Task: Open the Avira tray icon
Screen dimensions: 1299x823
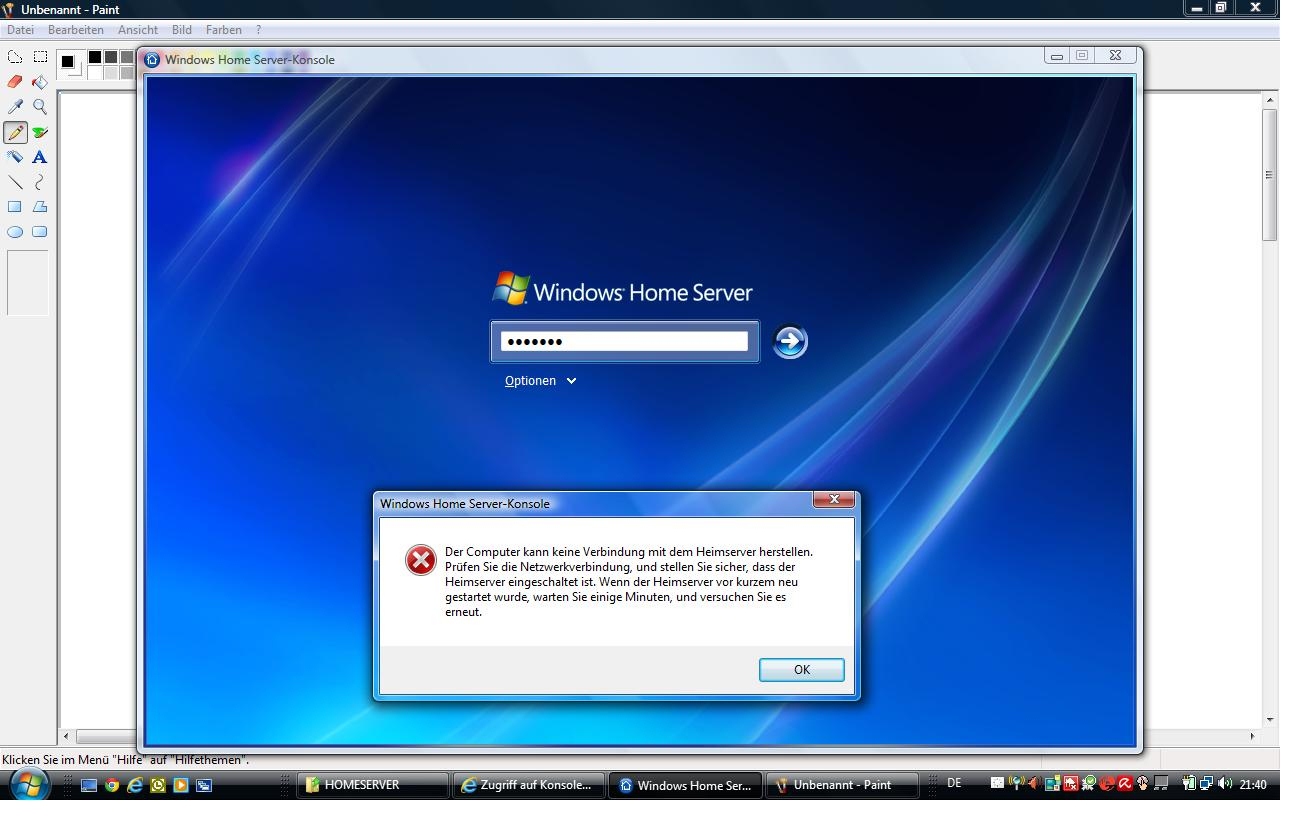Action: tap(1126, 784)
